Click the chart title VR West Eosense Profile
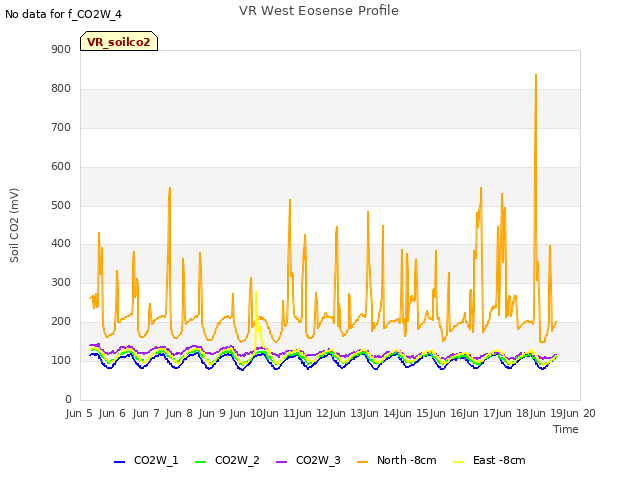Viewport: 640px width, 480px height. [319, 11]
